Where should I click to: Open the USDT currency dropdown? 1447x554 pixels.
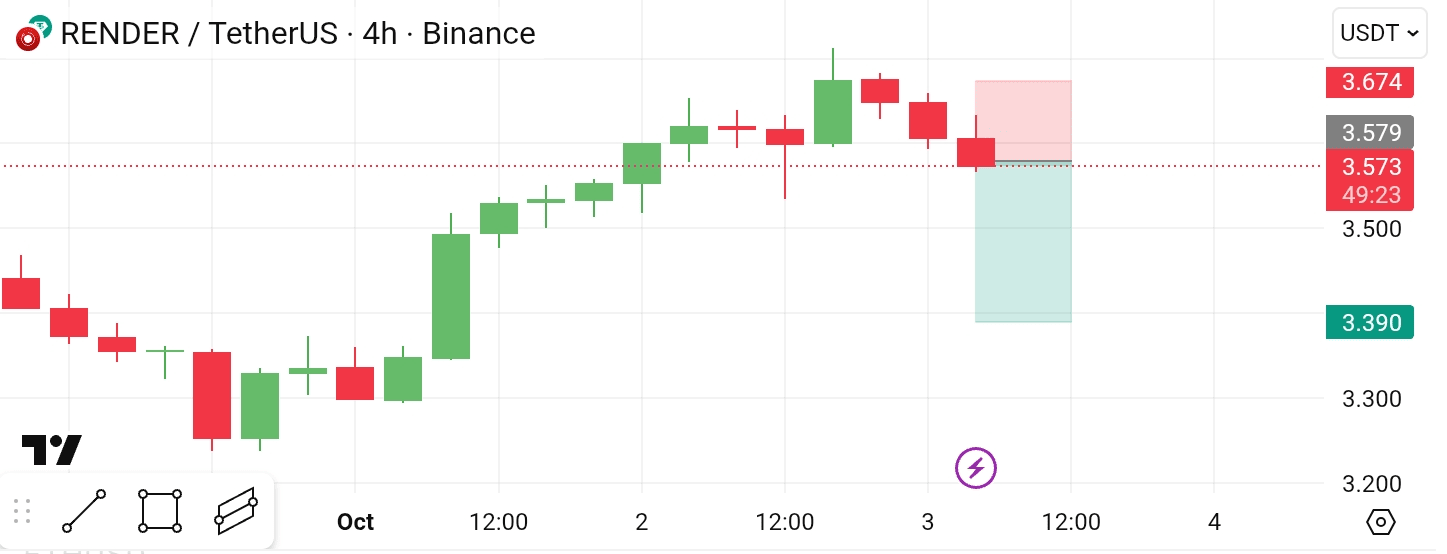pos(1379,33)
